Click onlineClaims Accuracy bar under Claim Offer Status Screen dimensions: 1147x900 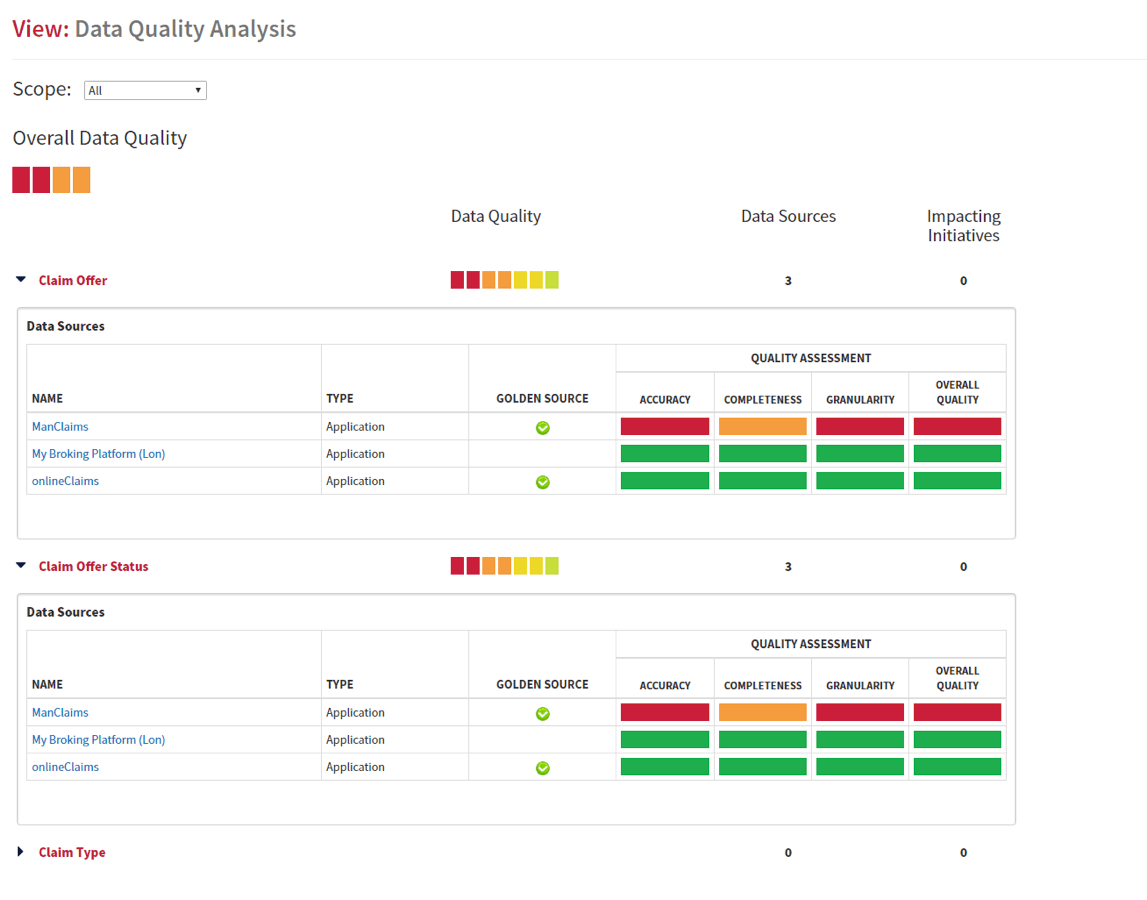pos(665,767)
